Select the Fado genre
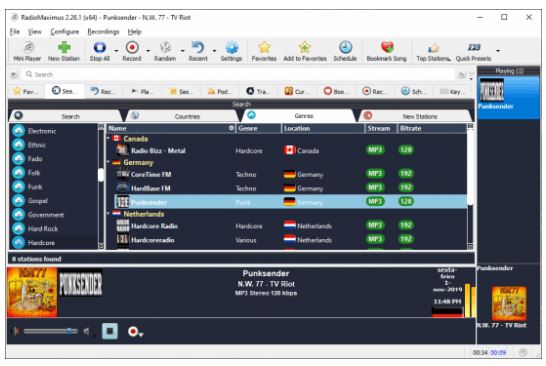 pos(54,159)
